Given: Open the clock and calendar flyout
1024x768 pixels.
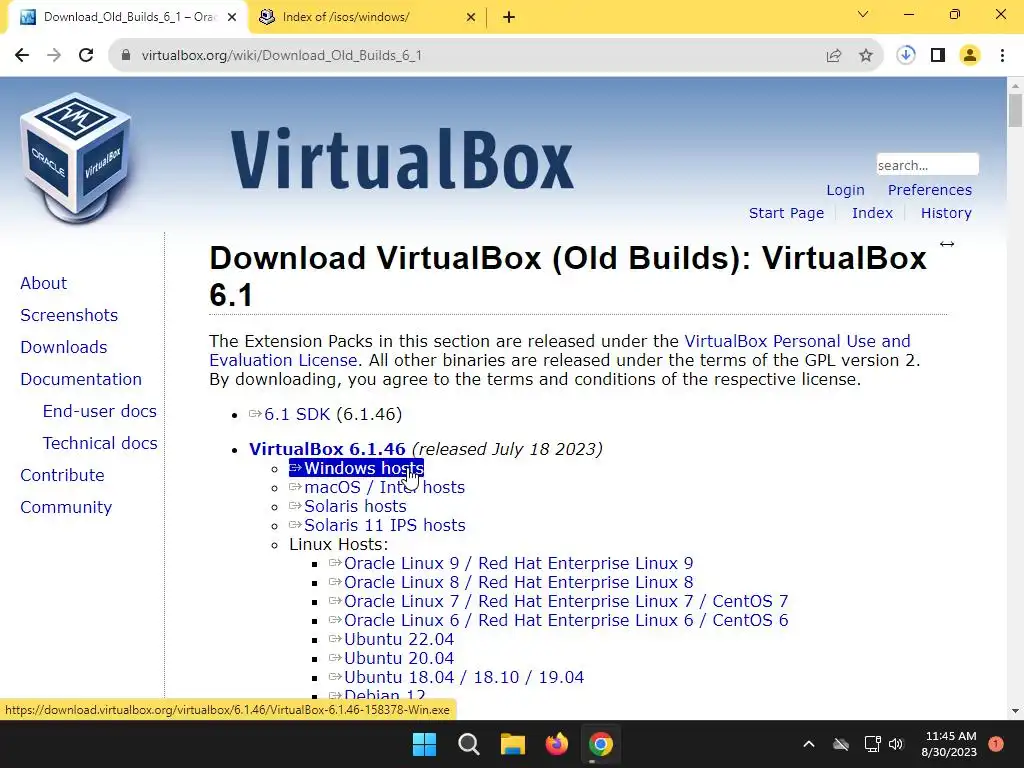Looking at the screenshot, I should pyautogui.click(x=950, y=744).
